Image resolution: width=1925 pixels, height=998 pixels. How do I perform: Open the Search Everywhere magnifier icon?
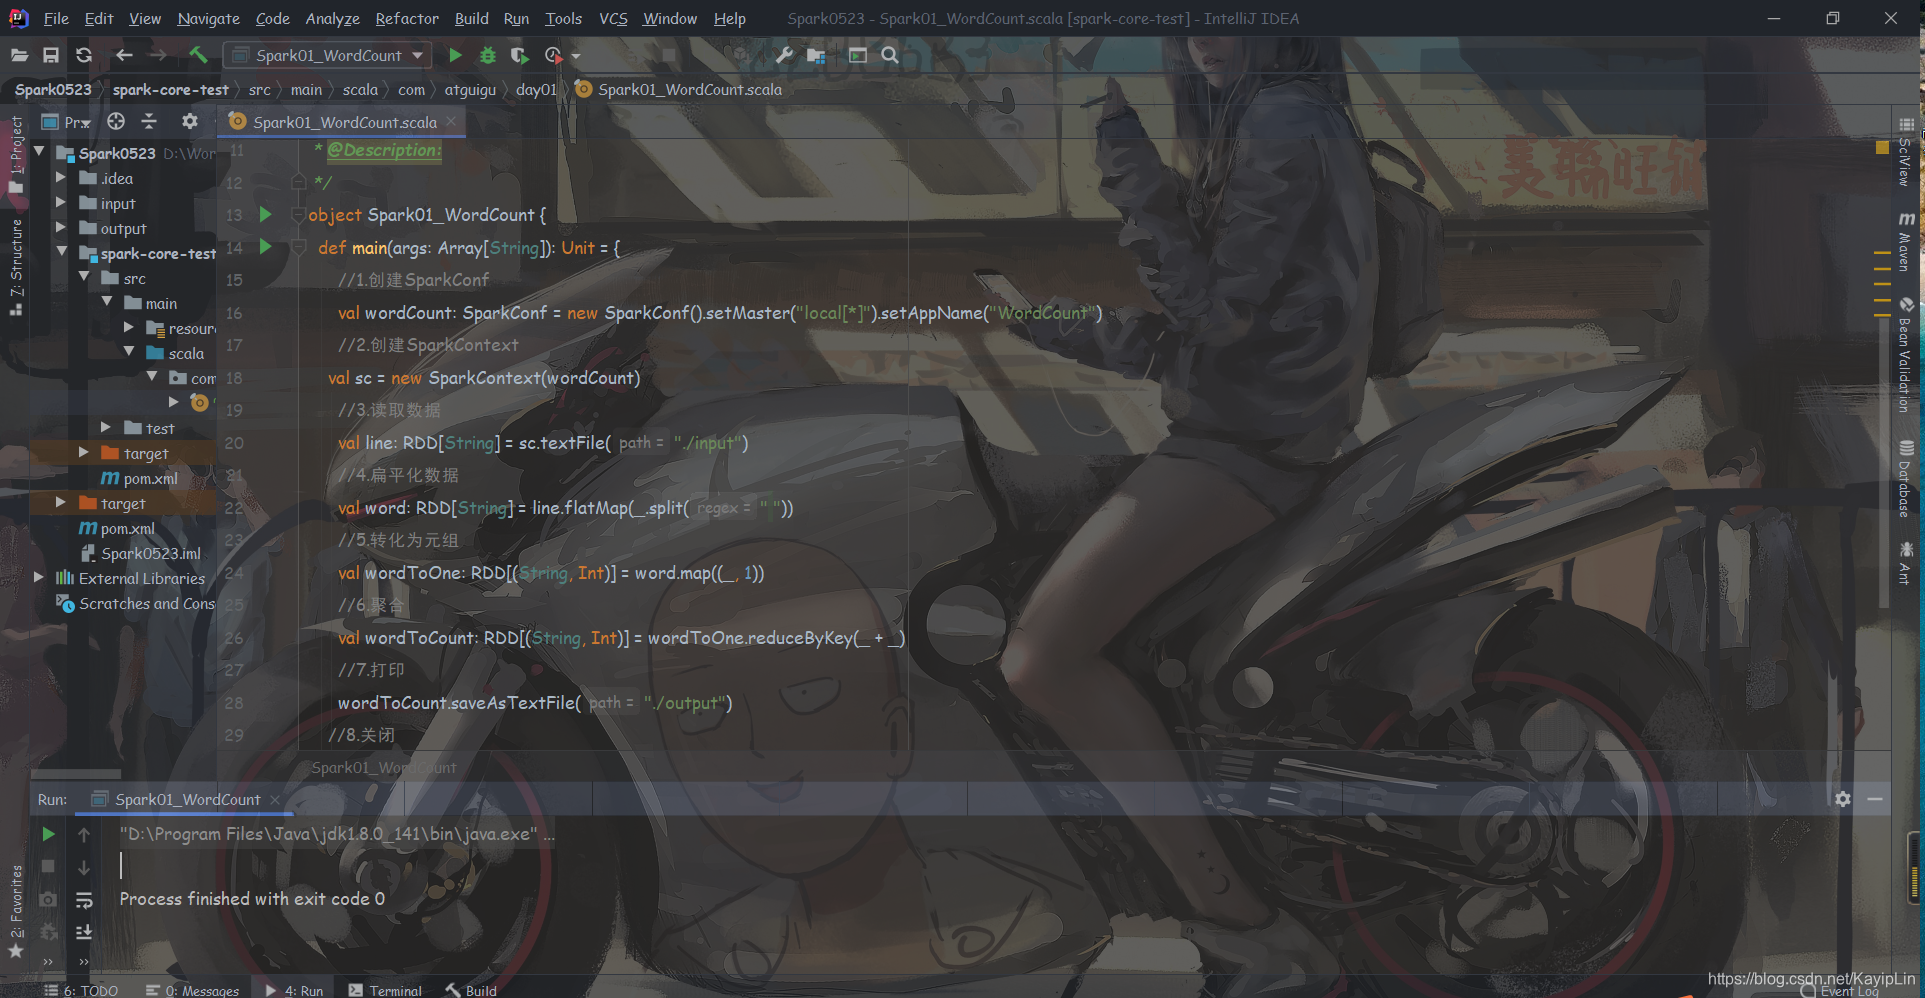890,55
